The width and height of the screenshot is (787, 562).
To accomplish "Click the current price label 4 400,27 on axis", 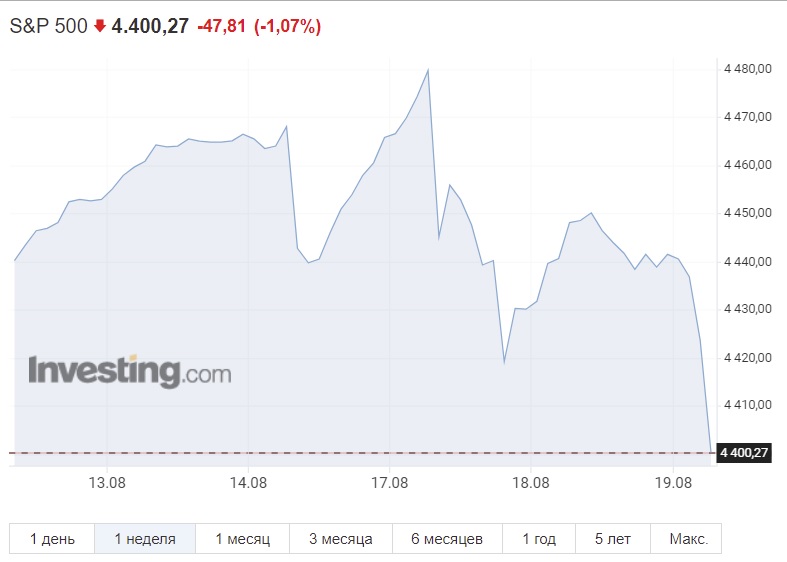I will pyautogui.click(x=744, y=453).
